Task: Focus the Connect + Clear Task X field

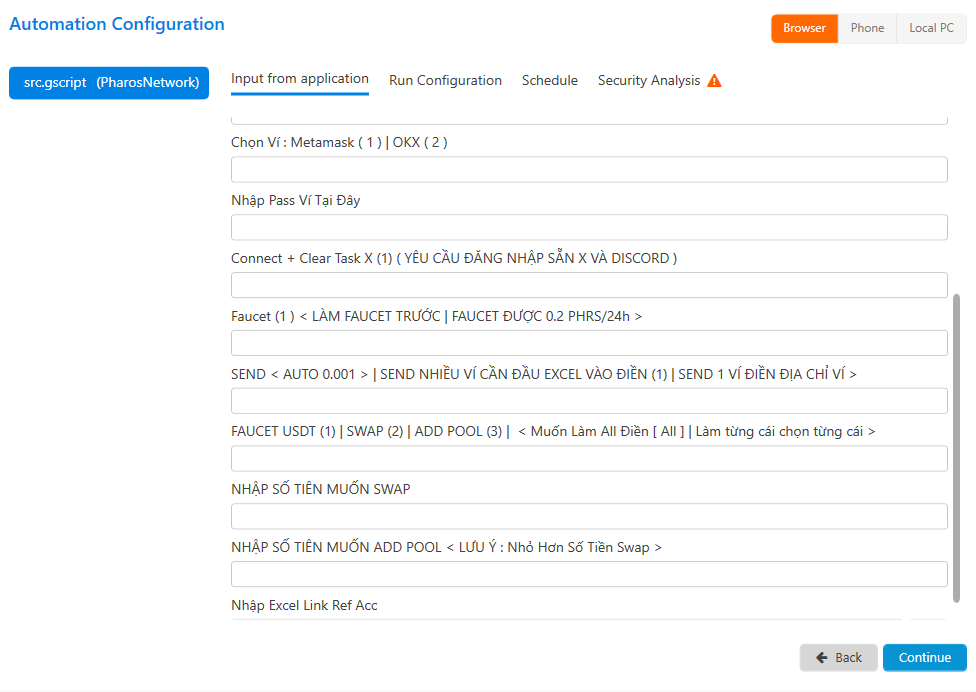Action: coord(589,285)
